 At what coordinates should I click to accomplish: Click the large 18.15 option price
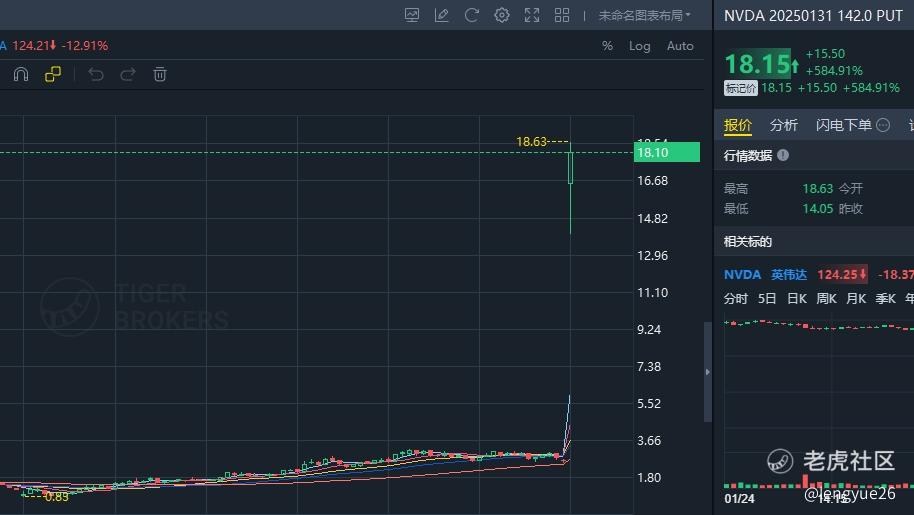(x=757, y=64)
